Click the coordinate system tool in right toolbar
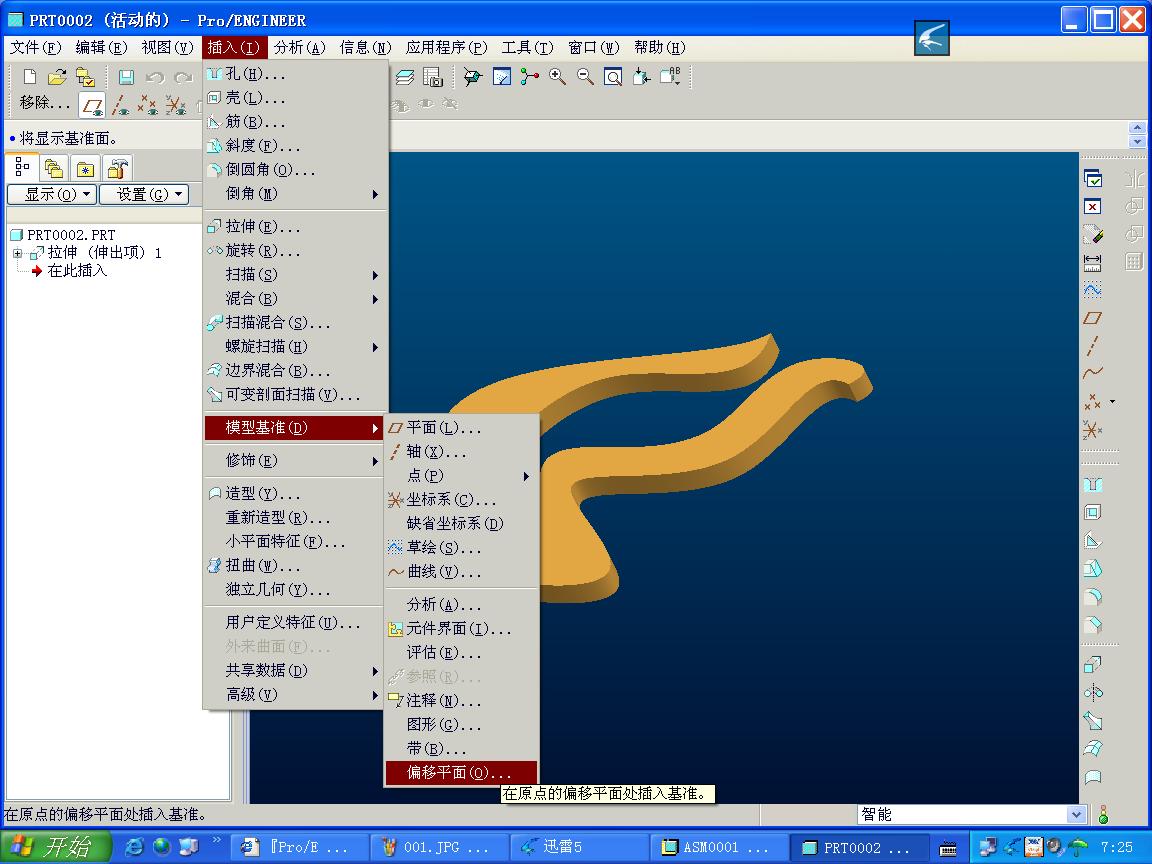This screenshot has height=864, width=1152. point(1092,430)
